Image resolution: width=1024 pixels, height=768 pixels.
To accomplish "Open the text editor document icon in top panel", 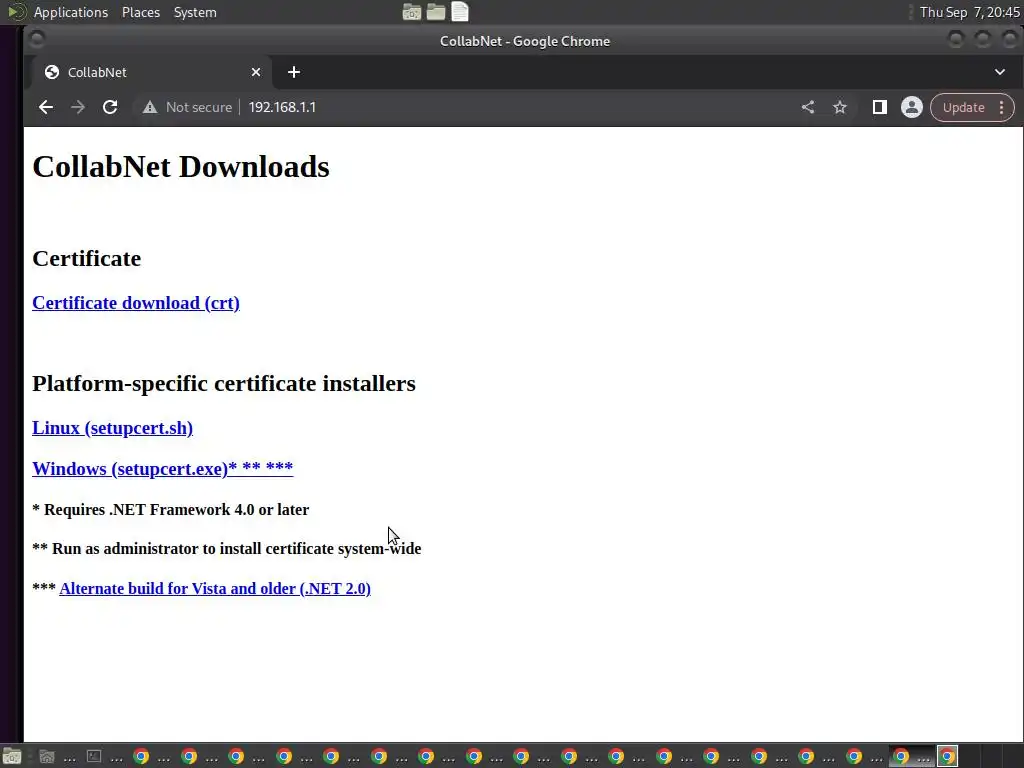I will coord(460,12).
